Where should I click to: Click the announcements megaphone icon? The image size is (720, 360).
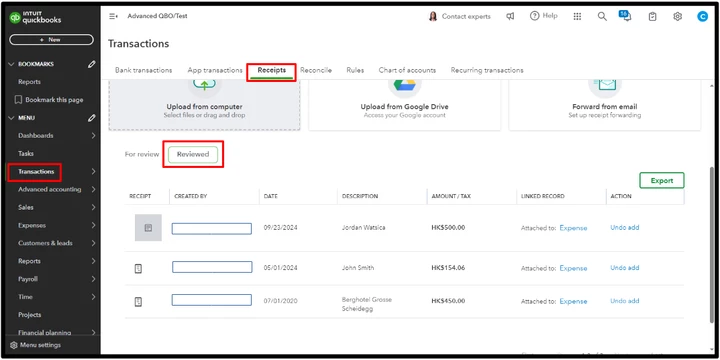tap(510, 17)
